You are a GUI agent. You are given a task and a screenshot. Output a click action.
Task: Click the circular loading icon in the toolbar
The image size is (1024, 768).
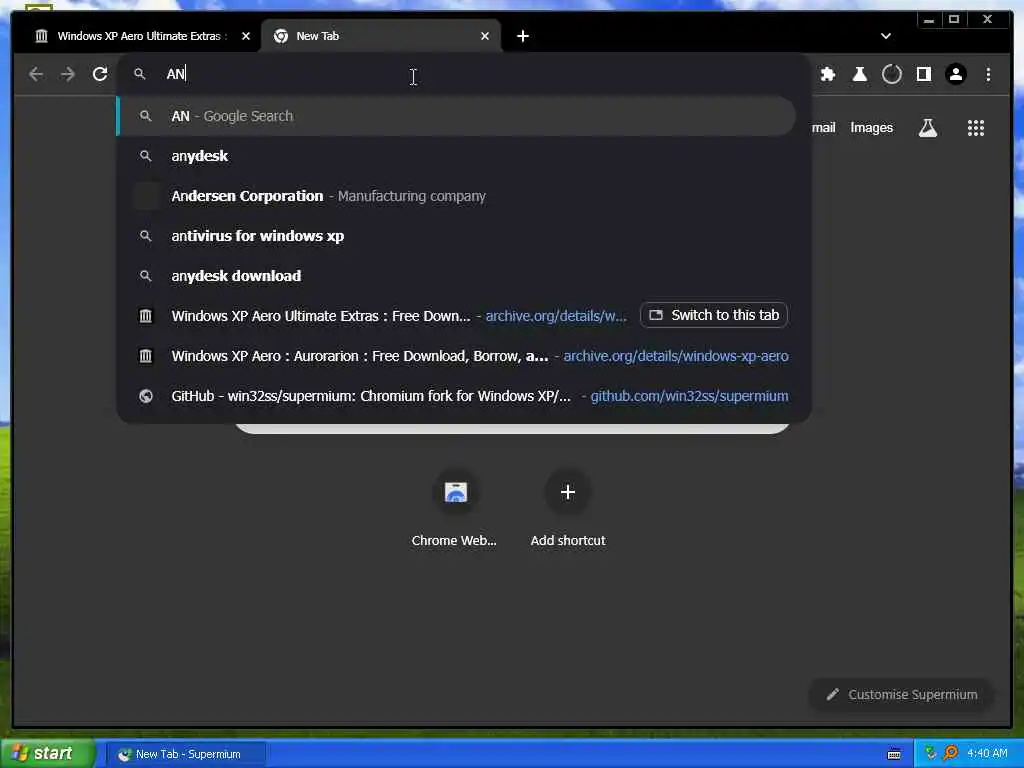click(891, 74)
